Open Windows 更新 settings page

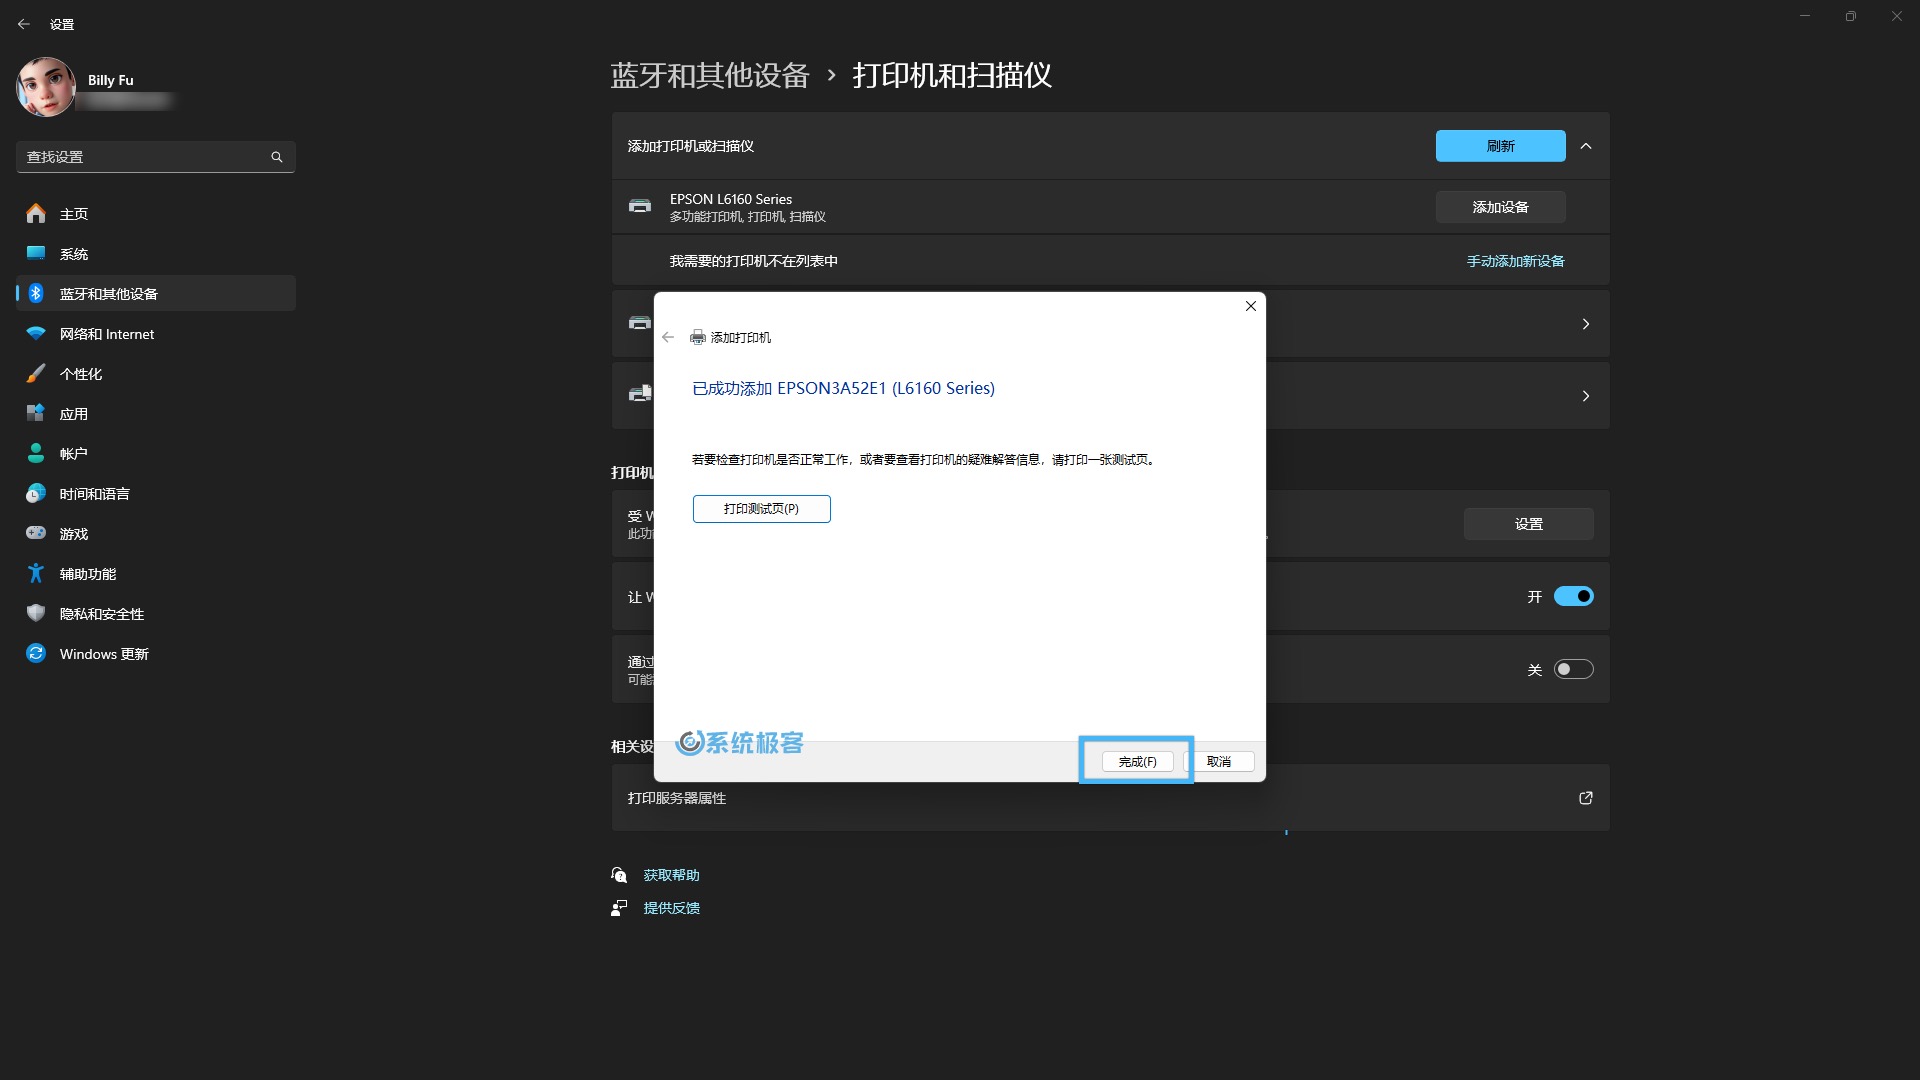(156, 653)
